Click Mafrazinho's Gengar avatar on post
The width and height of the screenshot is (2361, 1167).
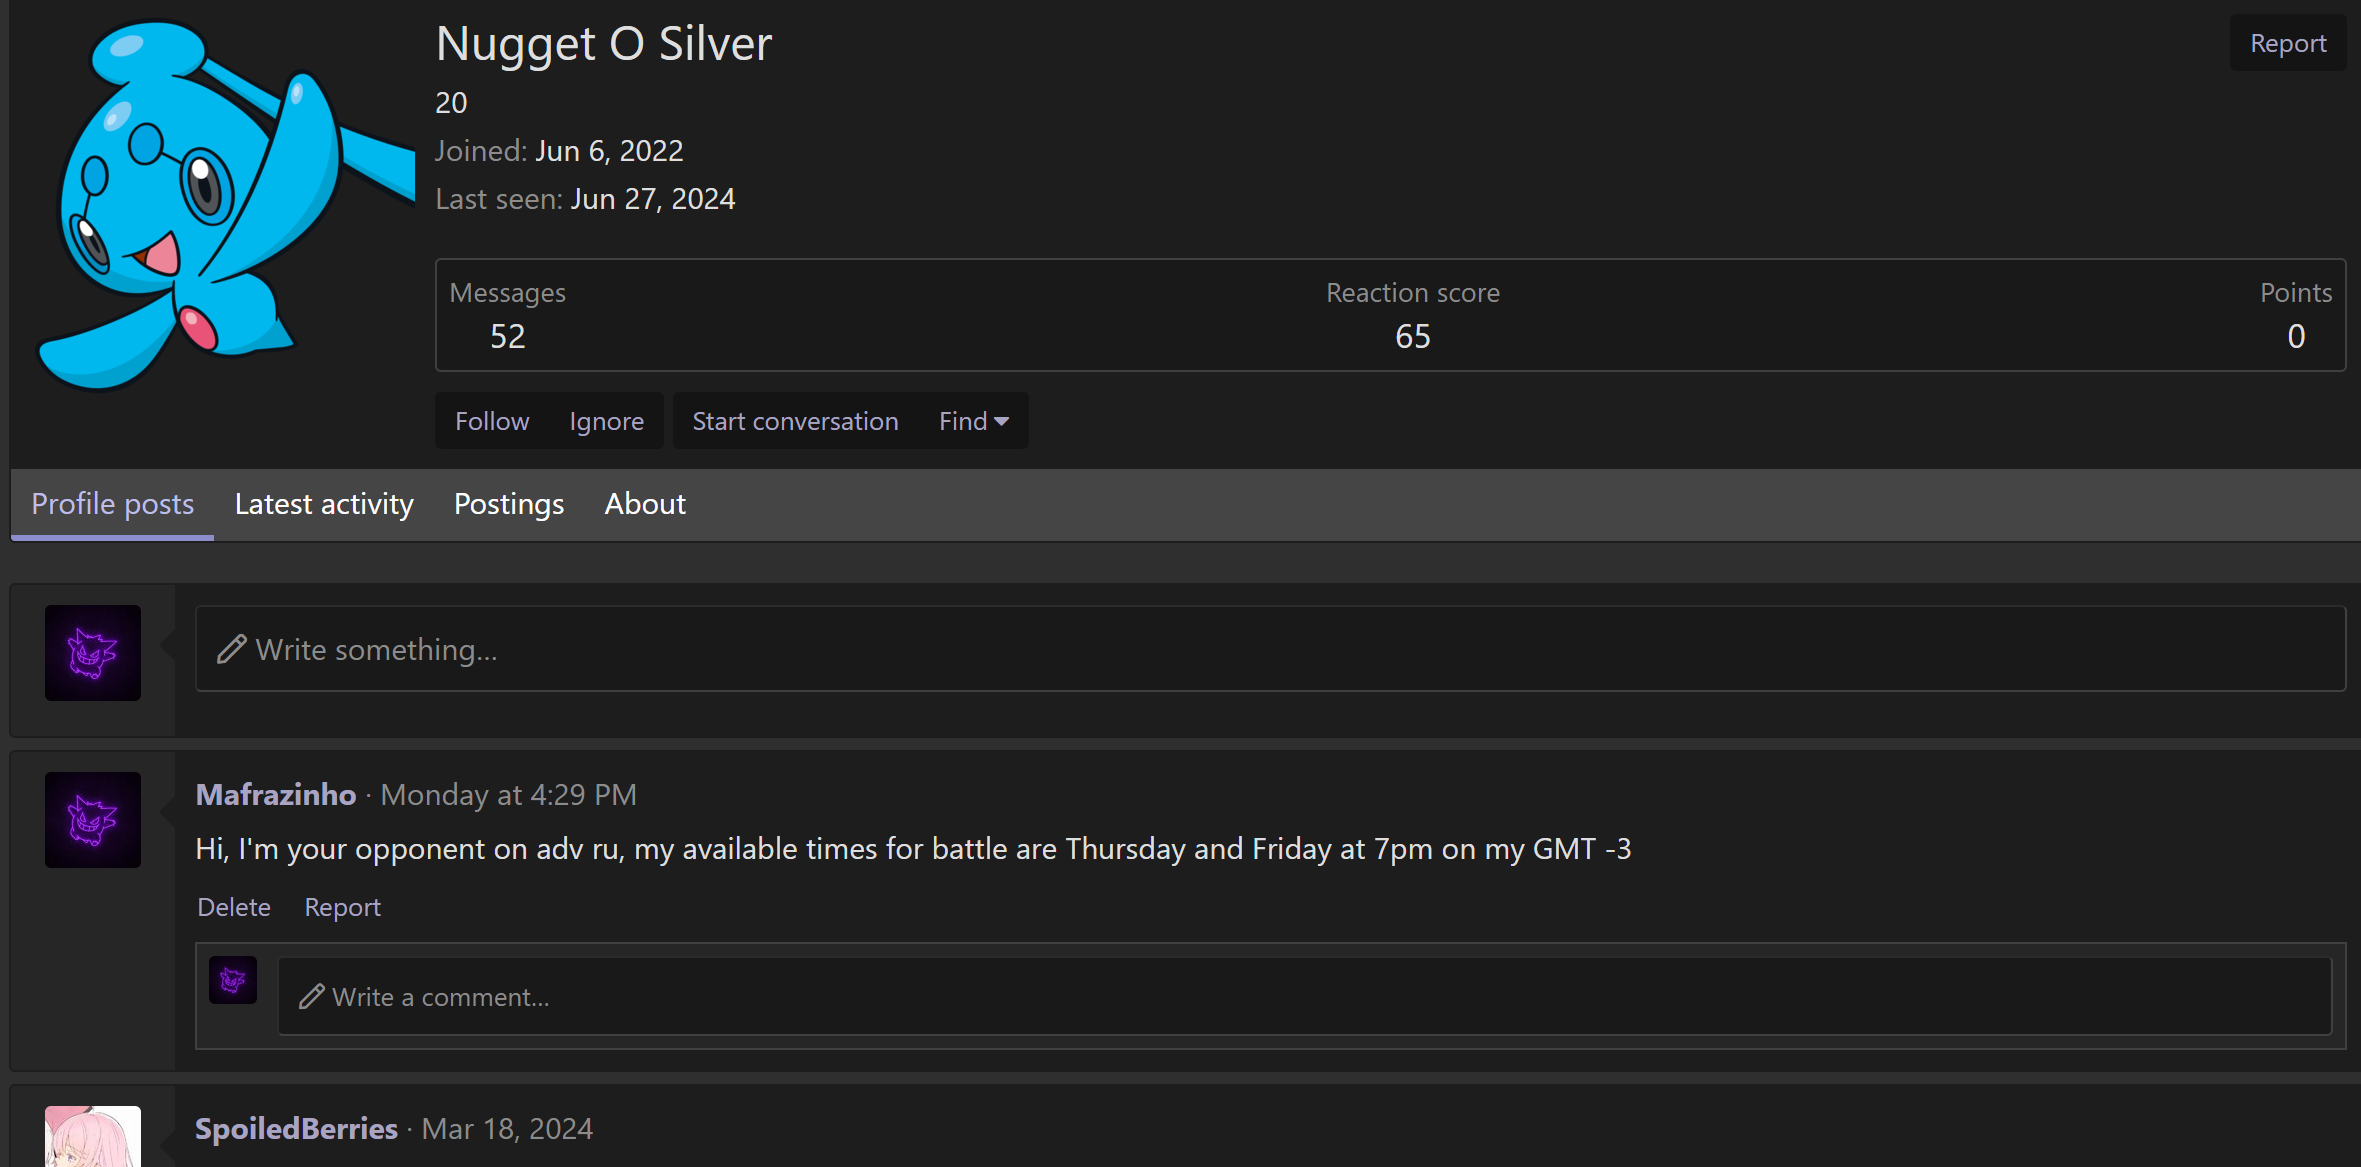click(x=93, y=820)
